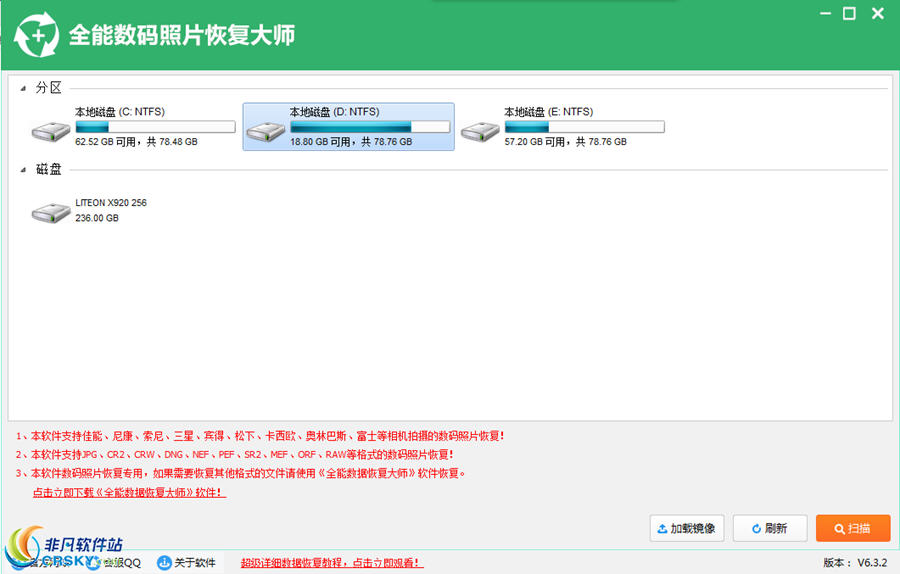
Task: Click the magnifier icon in the 扫描 button
Action: coord(839,529)
